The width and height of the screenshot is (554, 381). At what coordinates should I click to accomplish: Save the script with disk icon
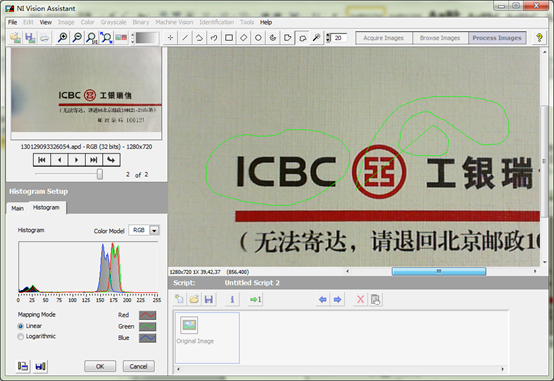[x=209, y=300]
